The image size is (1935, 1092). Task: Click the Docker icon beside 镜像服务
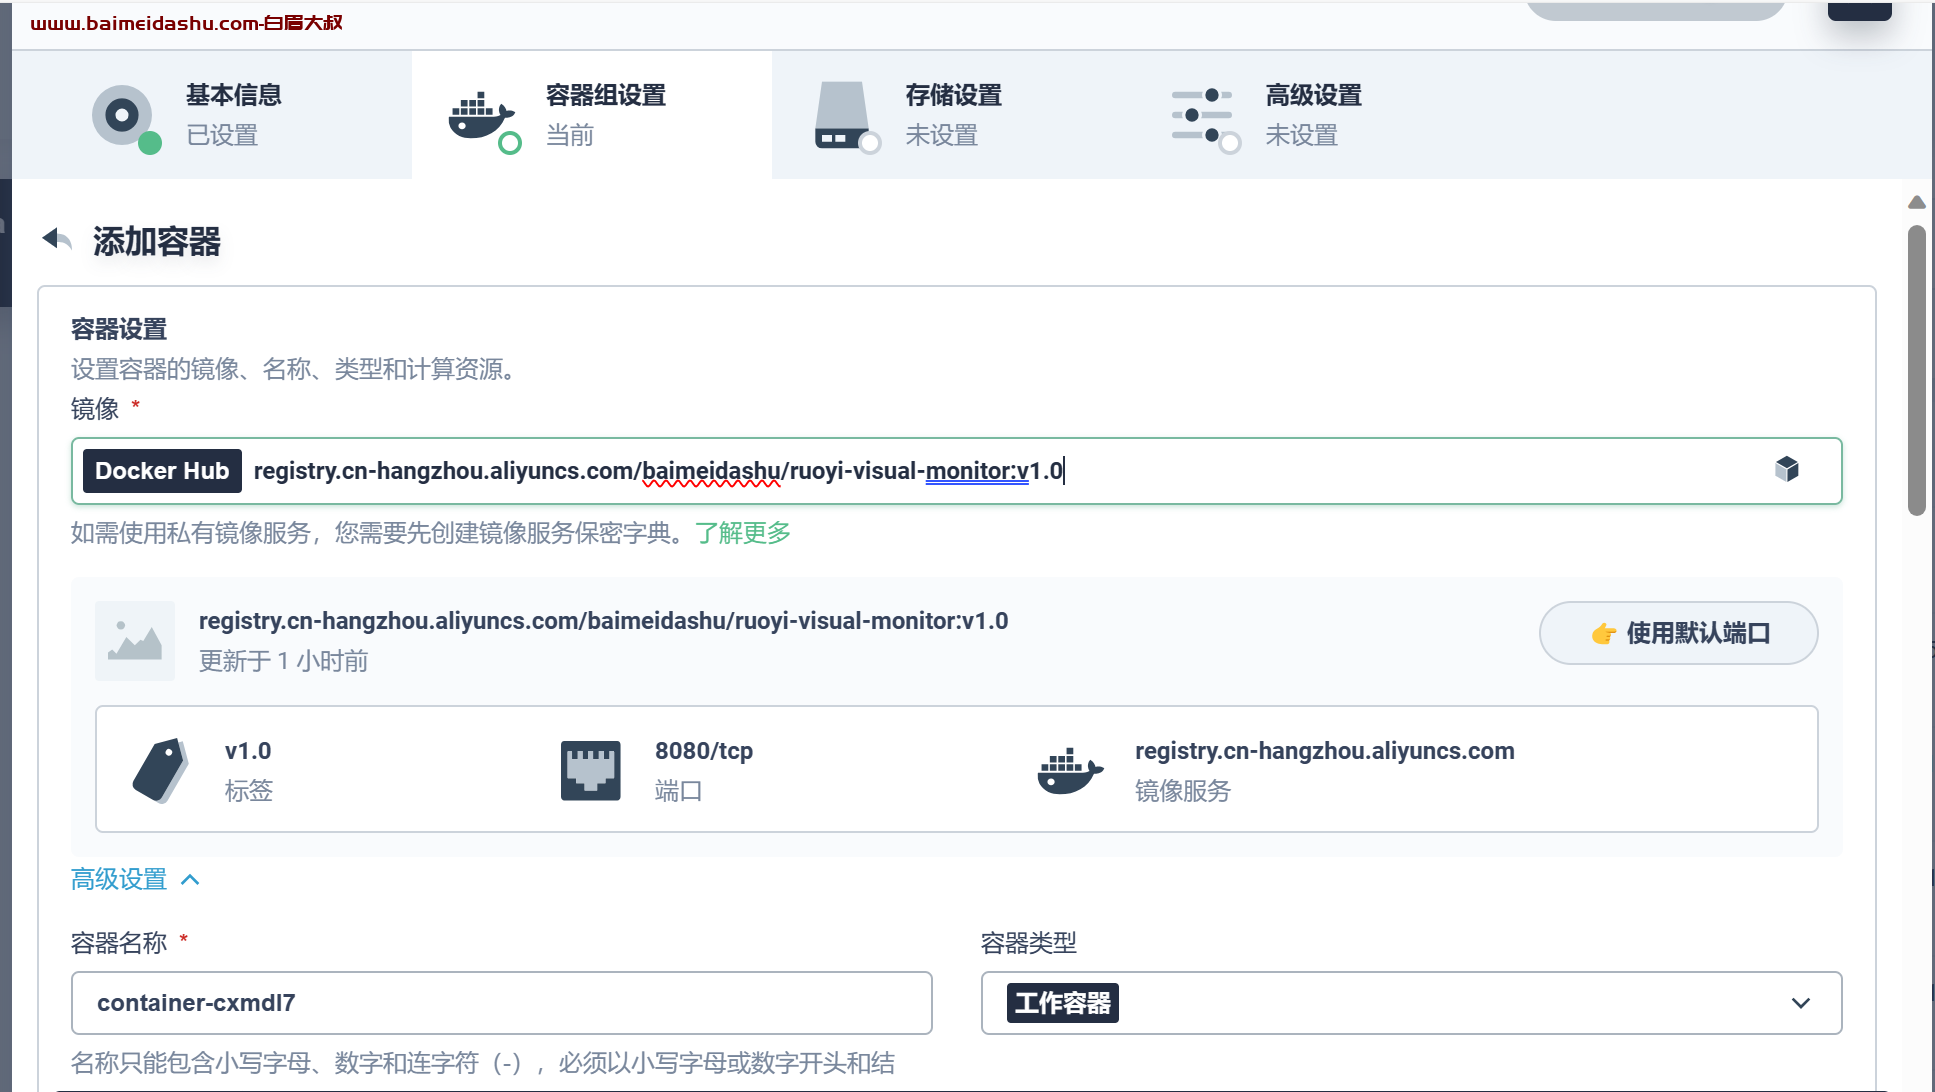click(1070, 770)
